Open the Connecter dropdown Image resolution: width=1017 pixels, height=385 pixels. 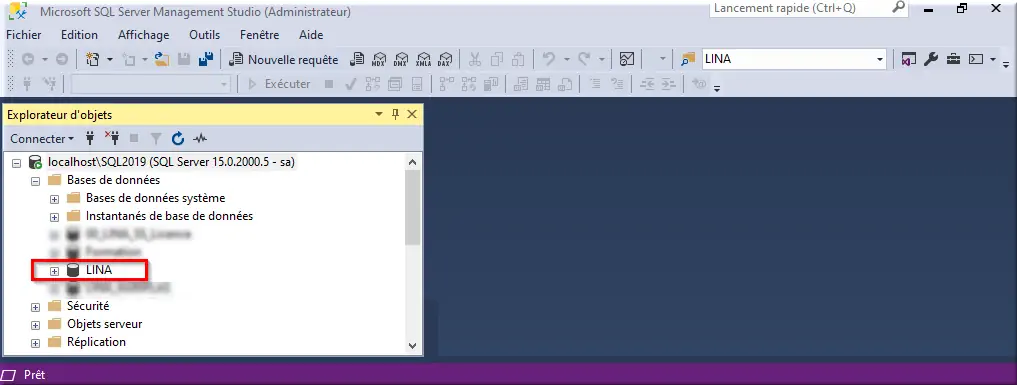[42, 139]
